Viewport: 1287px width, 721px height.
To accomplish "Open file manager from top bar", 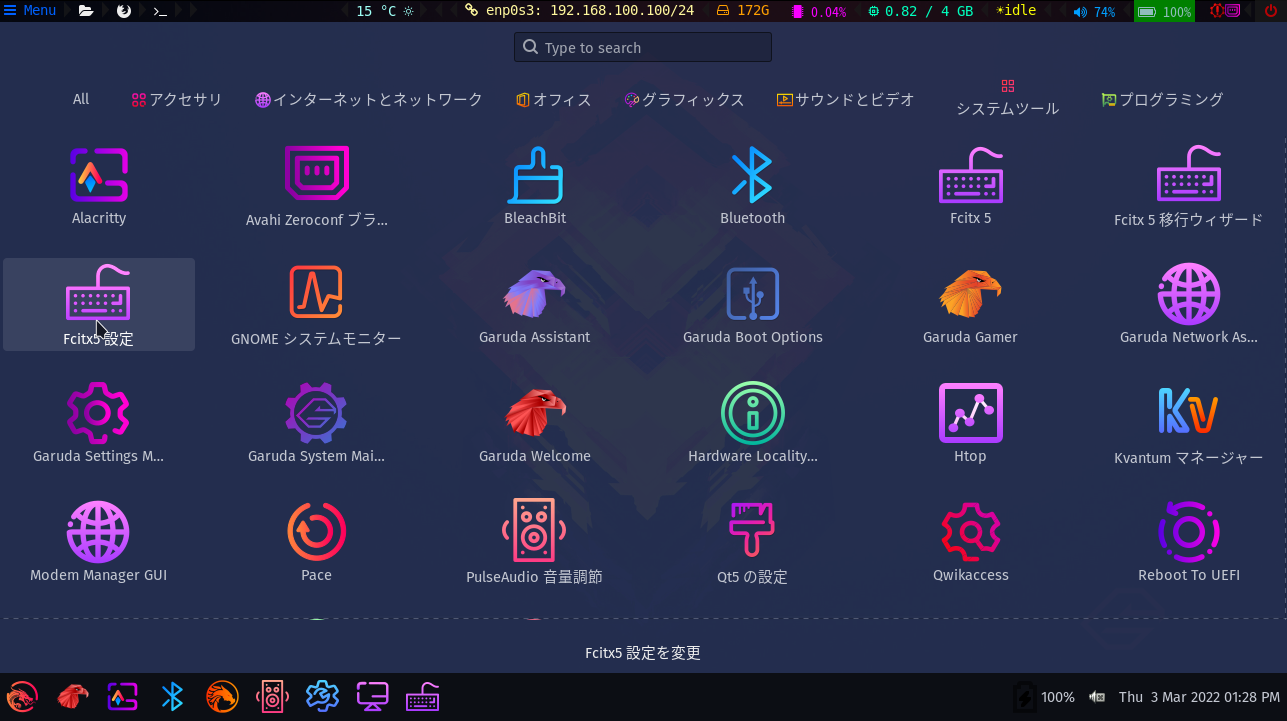I will pyautogui.click(x=86, y=11).
